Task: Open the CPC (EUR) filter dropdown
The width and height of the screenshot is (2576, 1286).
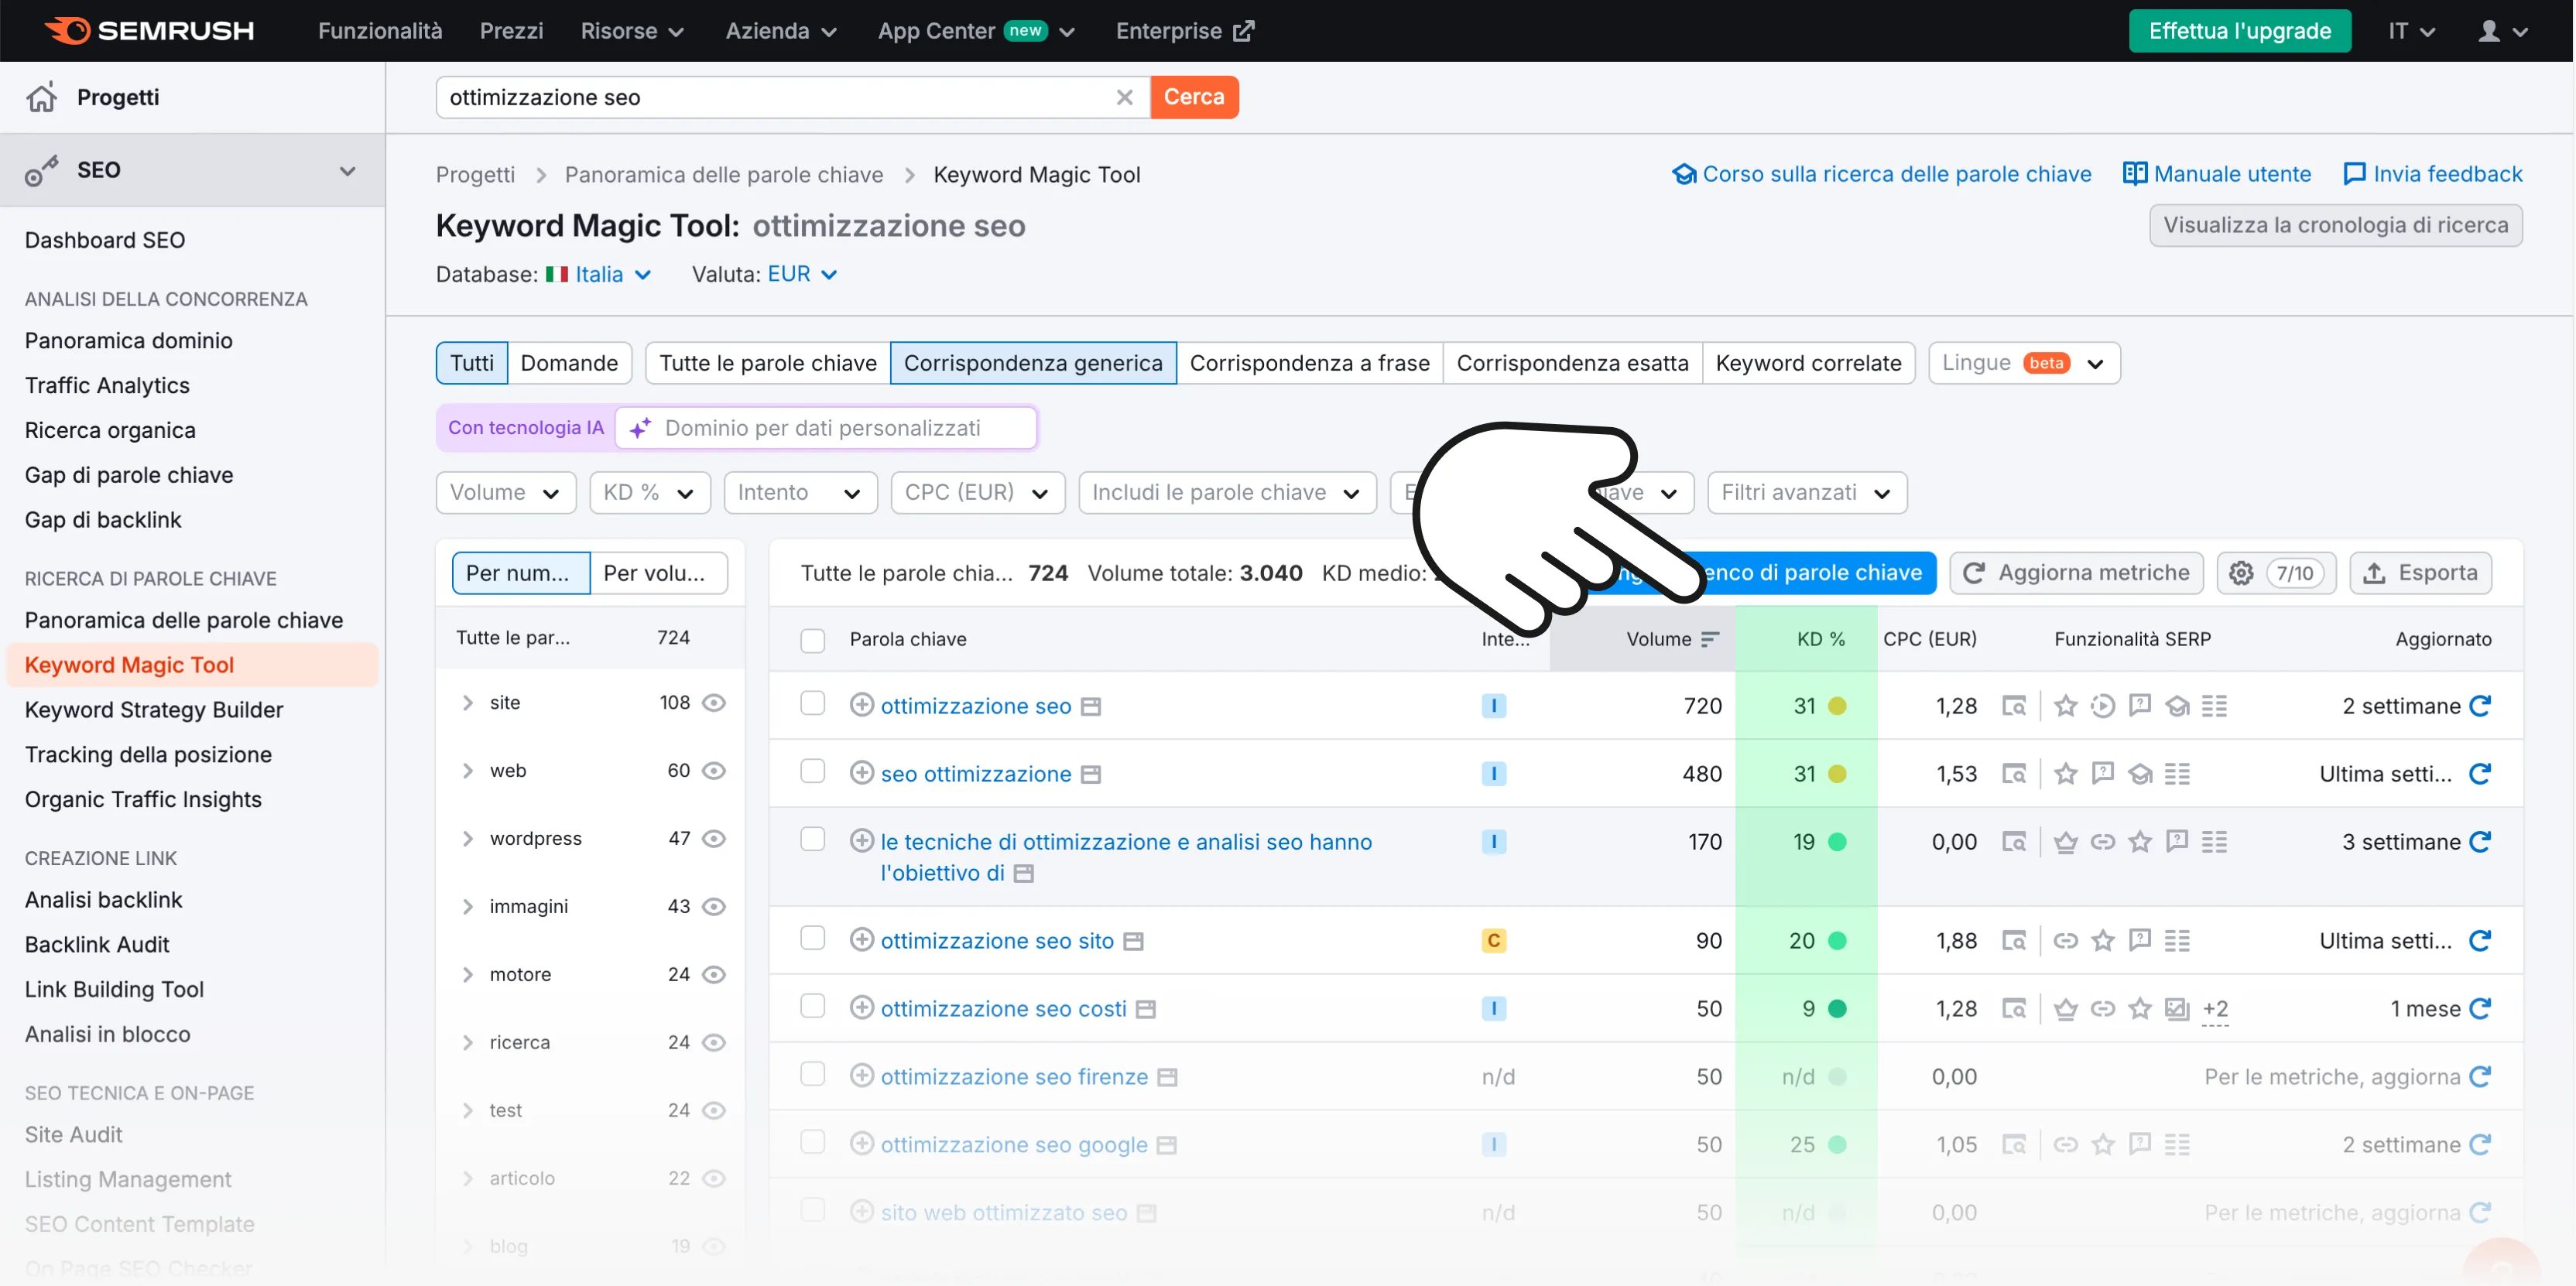Action: (x=977, y=492)
